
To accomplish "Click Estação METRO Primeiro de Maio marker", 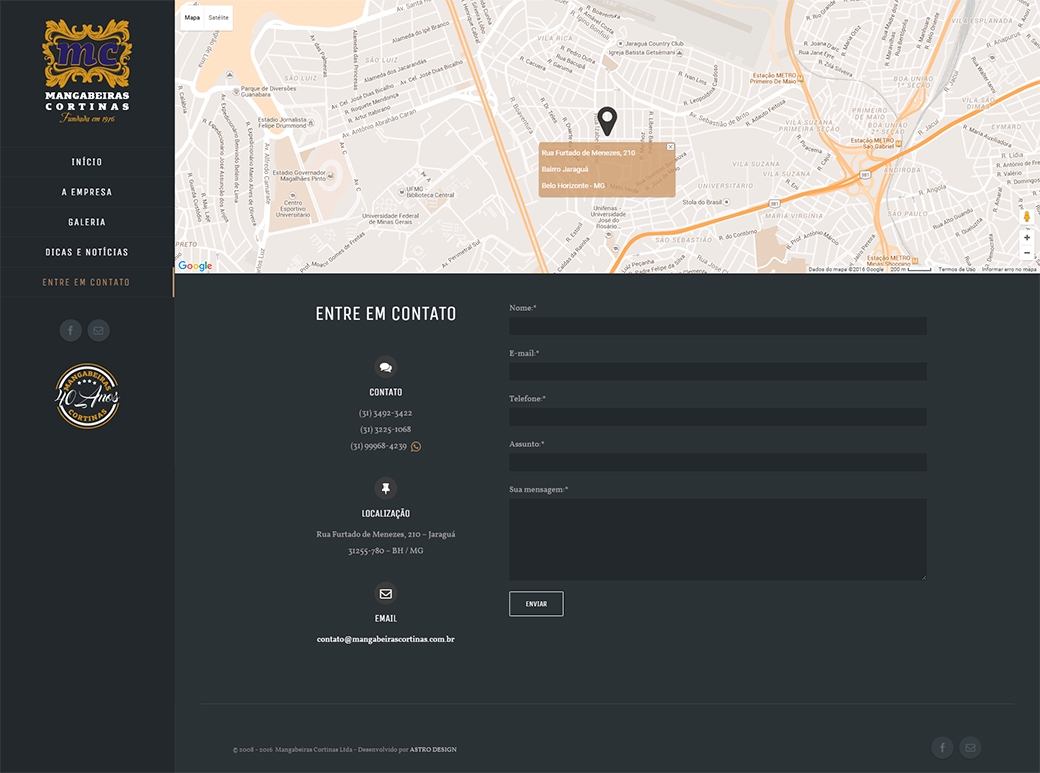I will pyautogui.click(x=800, y=79).
